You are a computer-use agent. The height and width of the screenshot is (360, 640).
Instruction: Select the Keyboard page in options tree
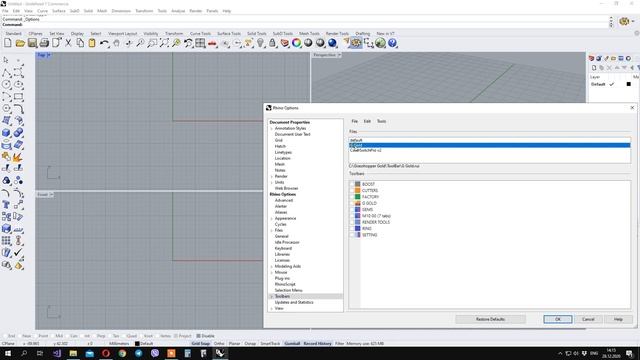tap(283, 248)
